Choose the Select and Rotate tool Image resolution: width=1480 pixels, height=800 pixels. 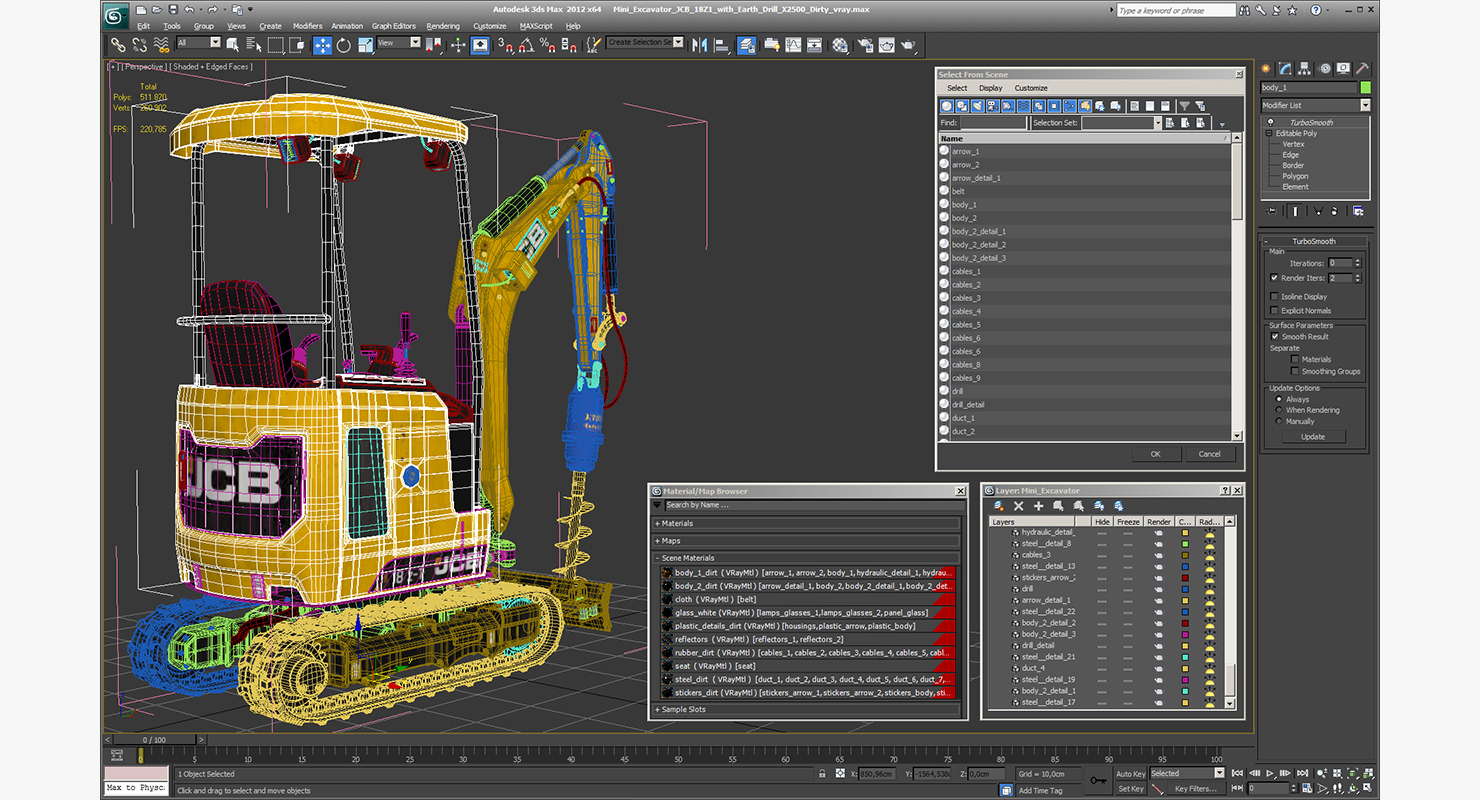(x=344, y=45)
